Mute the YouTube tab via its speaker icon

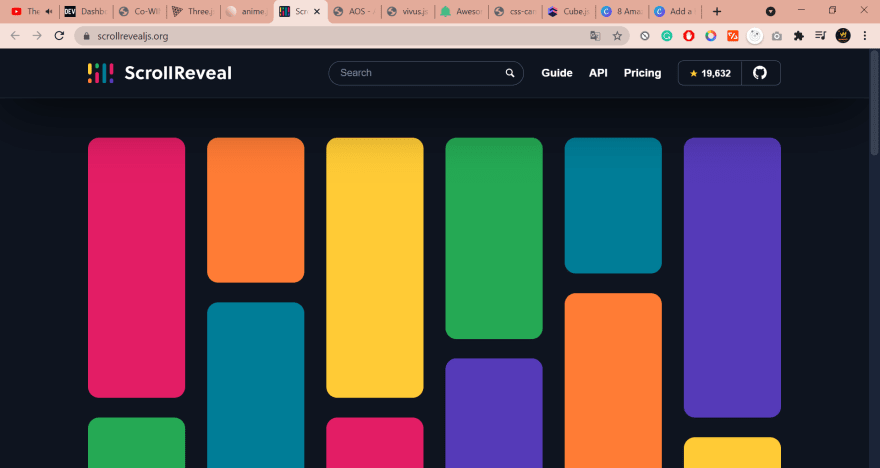(x=49, y=11)
